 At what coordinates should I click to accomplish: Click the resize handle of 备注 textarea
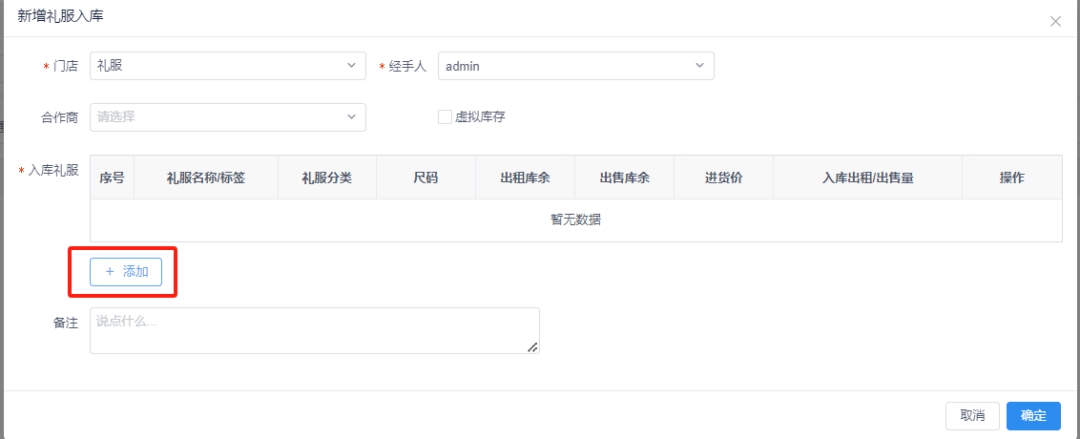click(532, 347)
